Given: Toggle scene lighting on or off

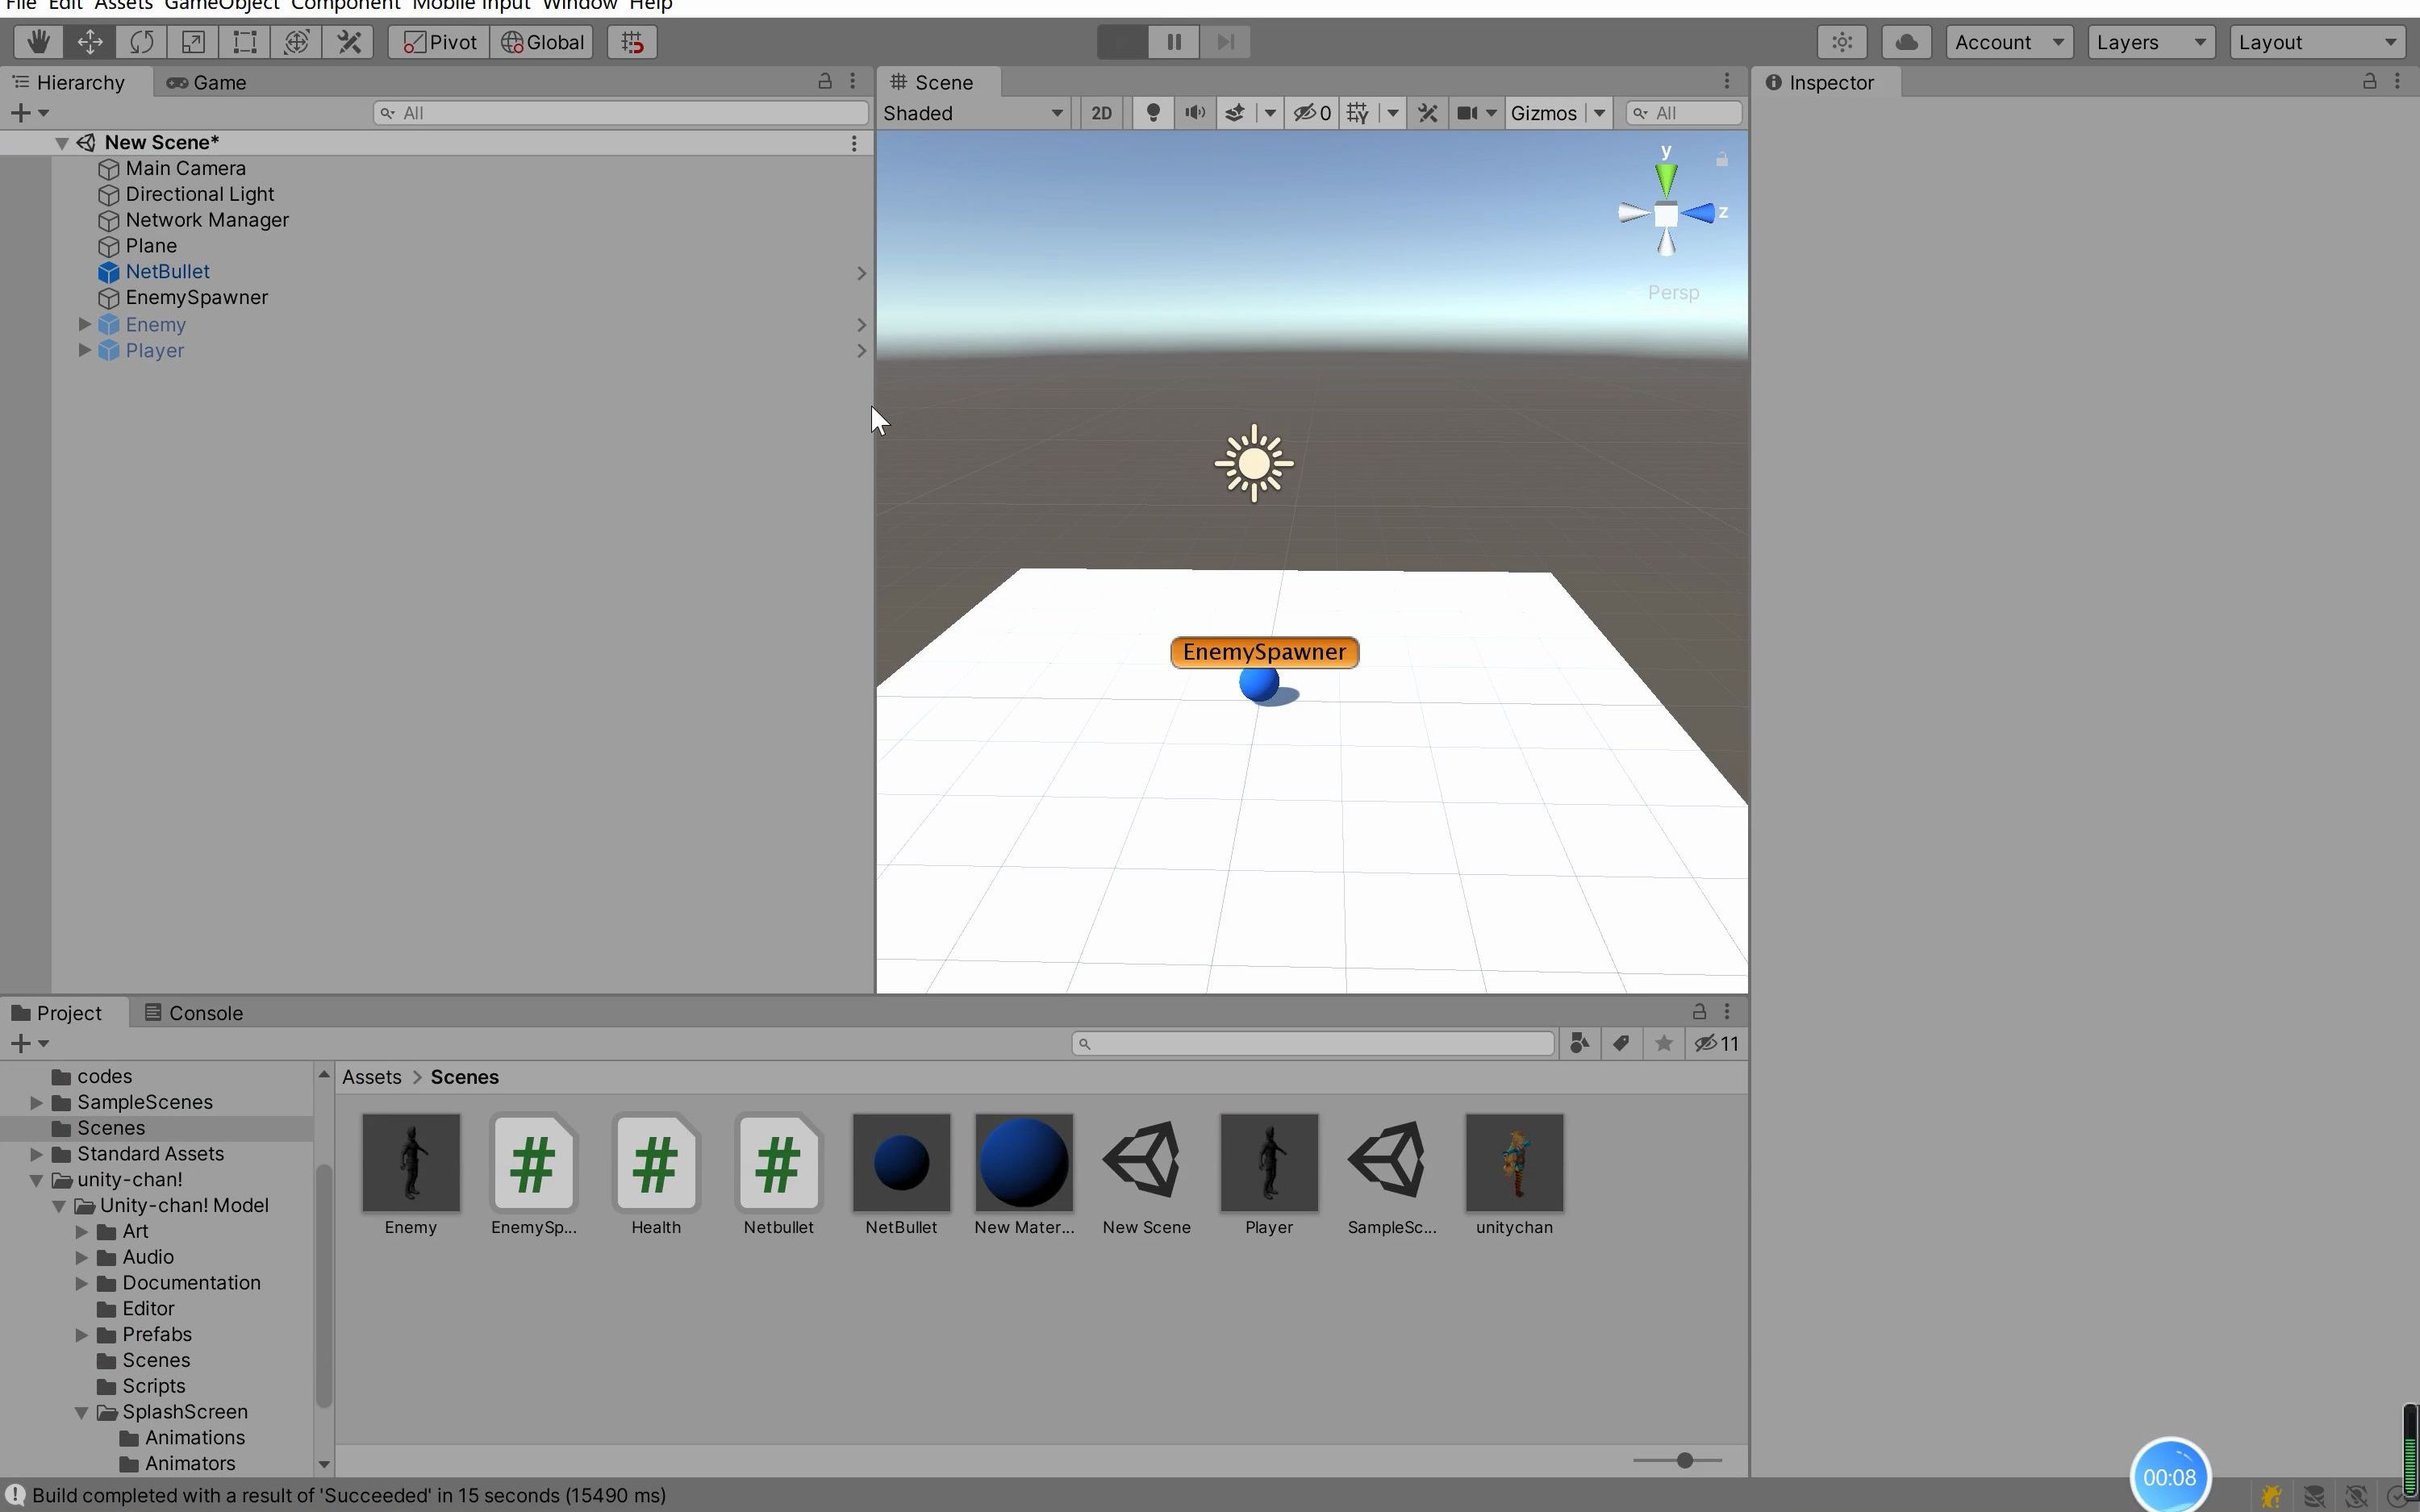Looking at the screenshot, I should click(1151, 113).
